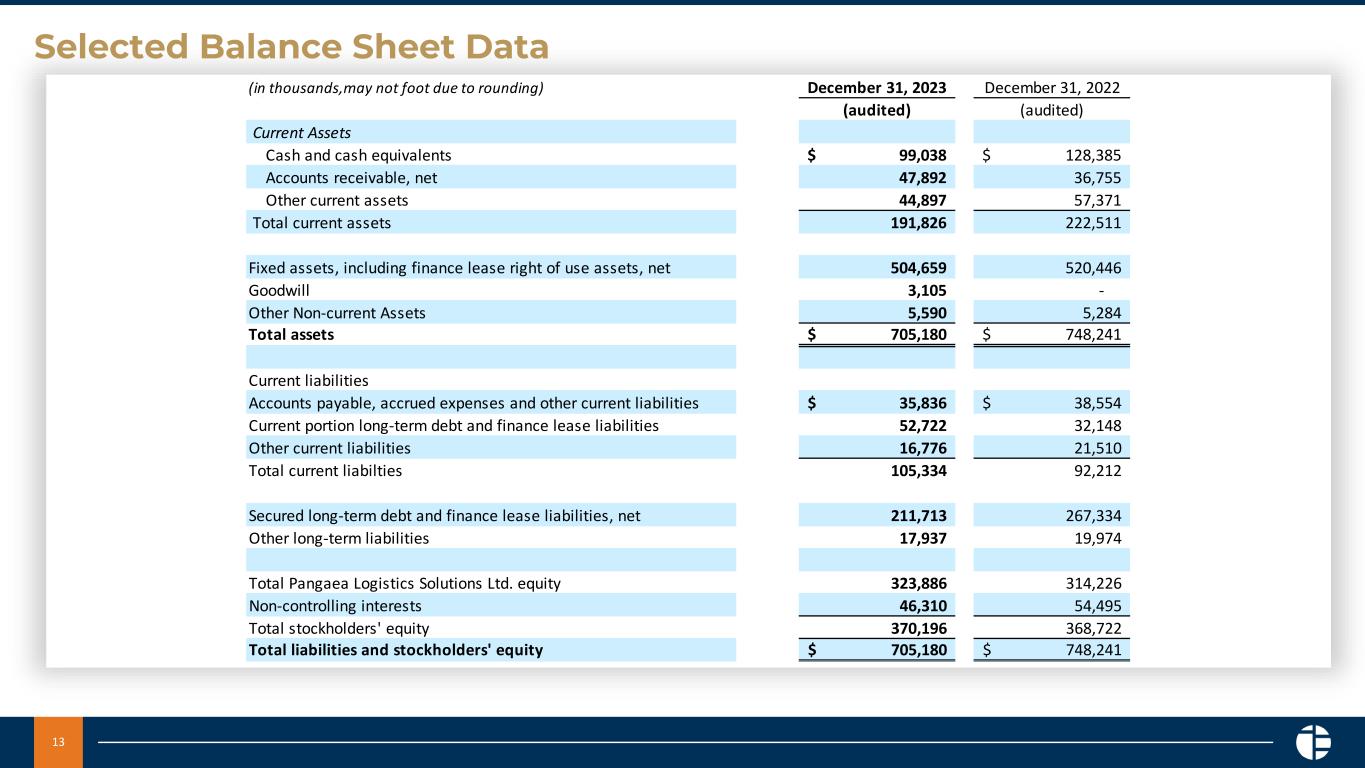Select the Goodwill row label
The height and width of the screenshot is (768, 1365).
(279, 290)
